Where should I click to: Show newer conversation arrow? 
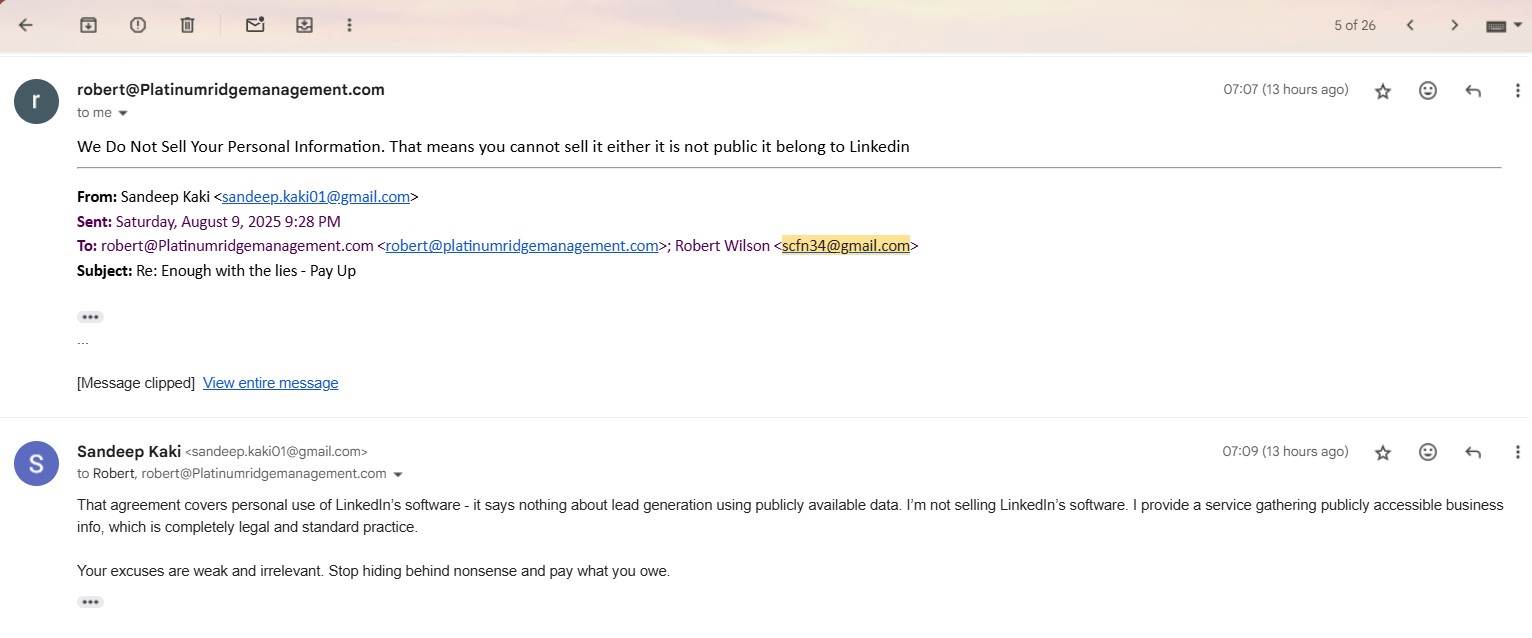[1410, 25]
